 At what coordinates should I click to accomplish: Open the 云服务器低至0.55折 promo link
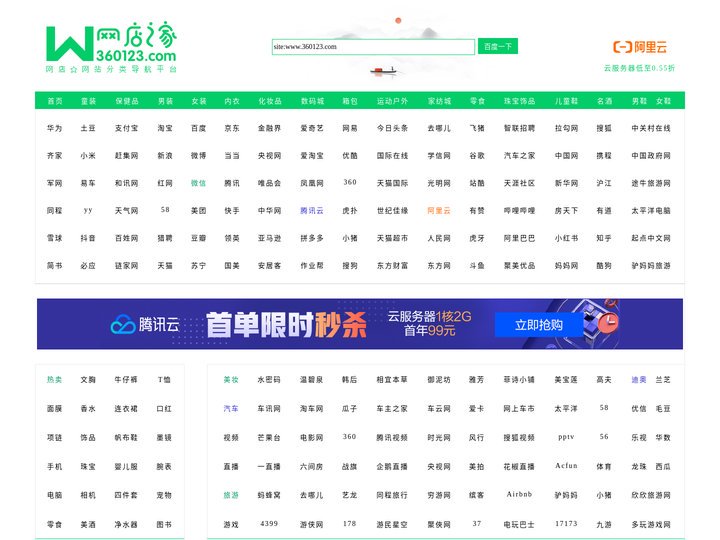pos(639,68)
